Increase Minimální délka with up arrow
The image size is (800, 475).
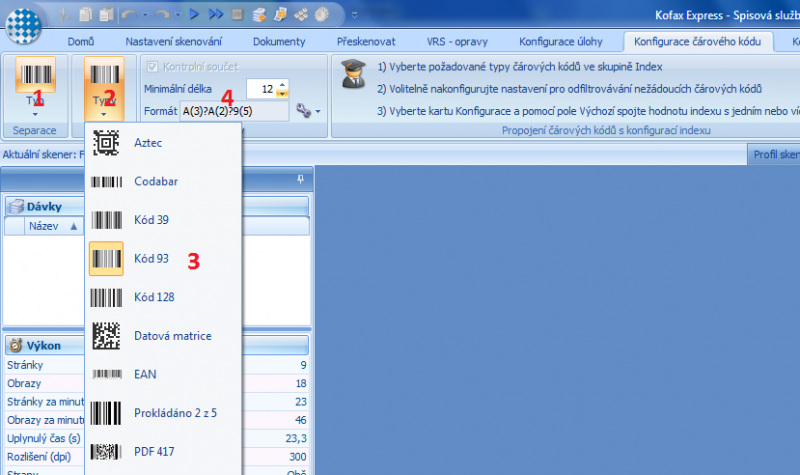[x=282, y=84]
